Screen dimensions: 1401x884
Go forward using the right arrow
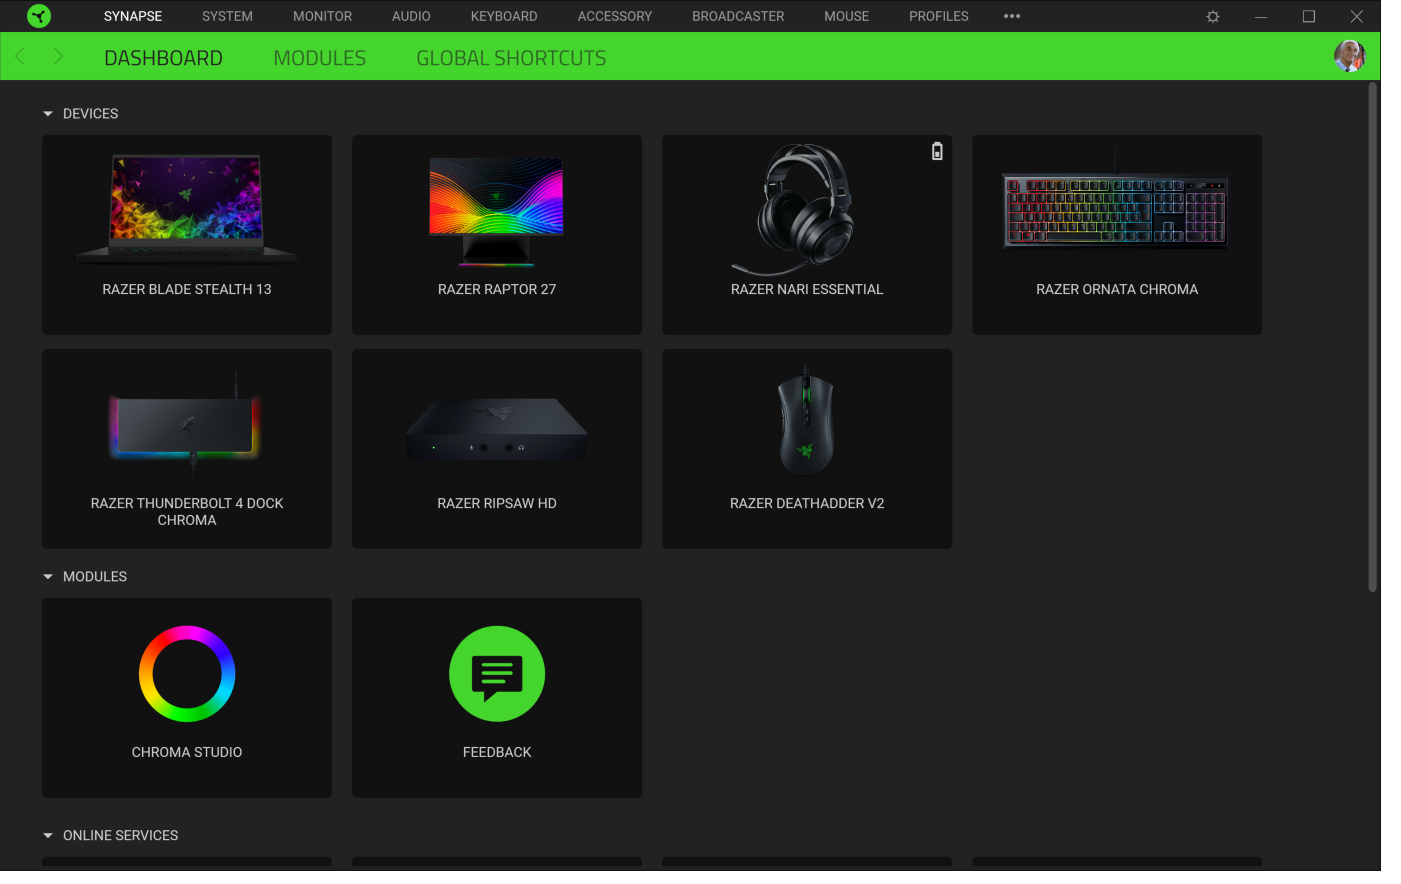coord(58,57)
